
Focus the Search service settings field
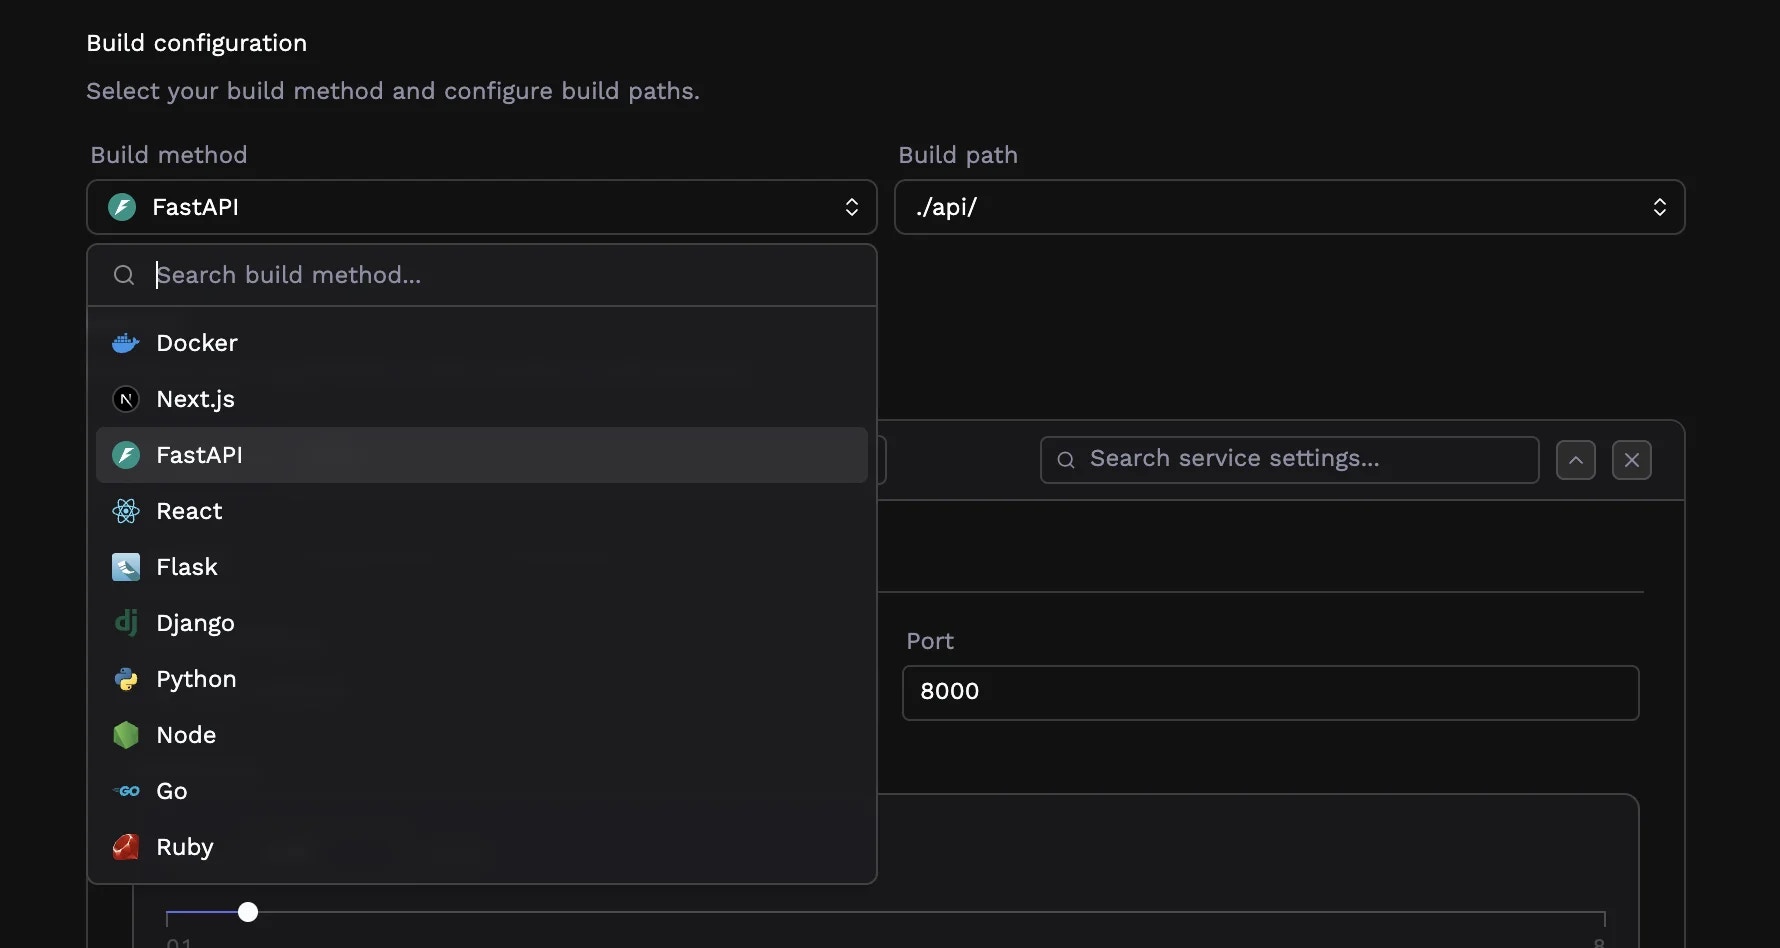pos(1289,459)
